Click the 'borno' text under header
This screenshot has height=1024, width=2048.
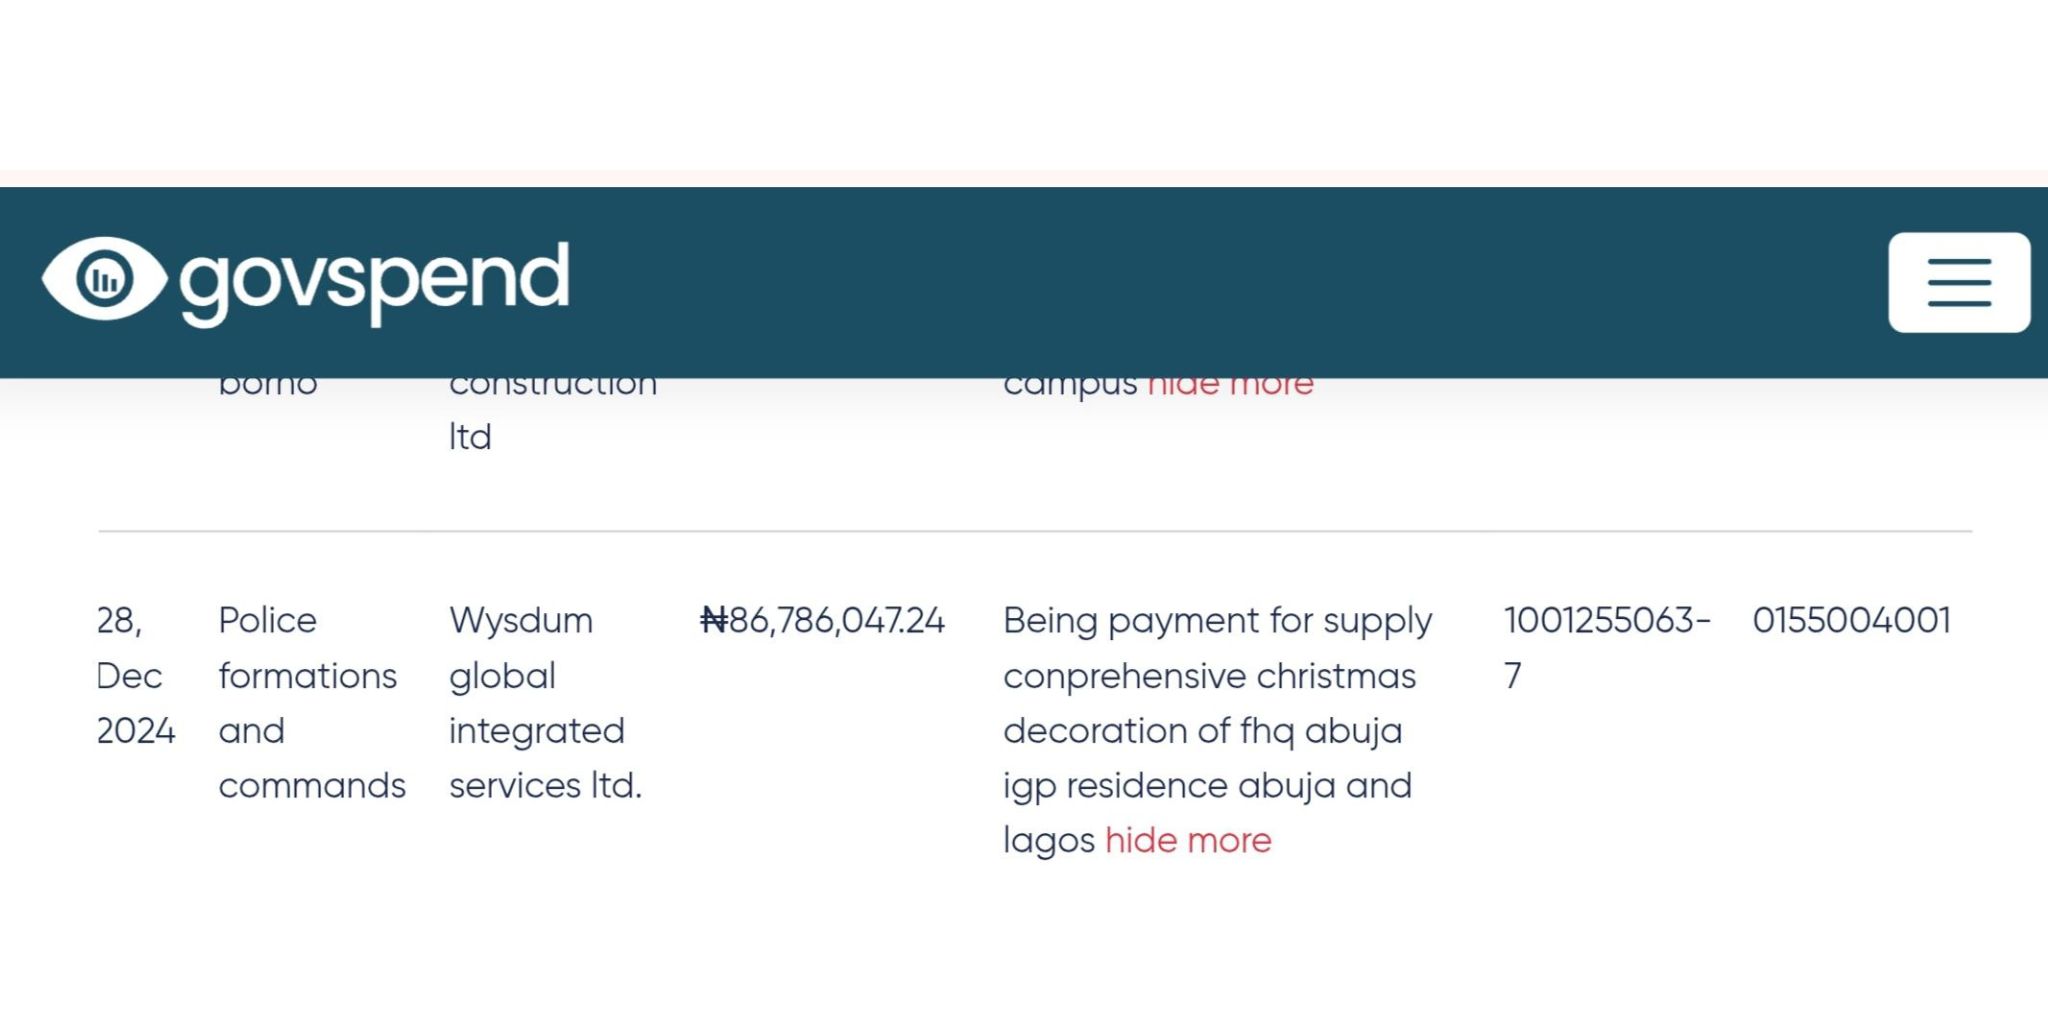click(268, 387)
